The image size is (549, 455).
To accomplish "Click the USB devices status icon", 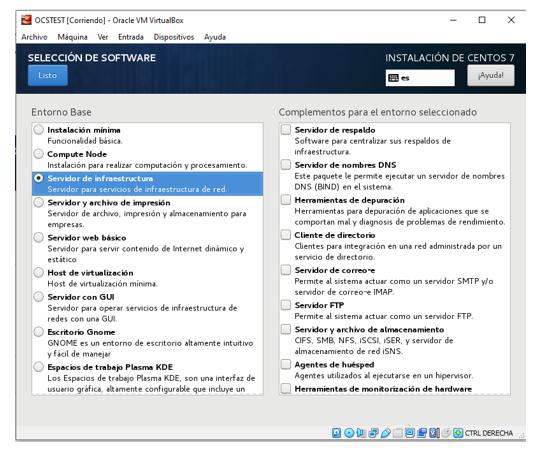I will [386, 433].
